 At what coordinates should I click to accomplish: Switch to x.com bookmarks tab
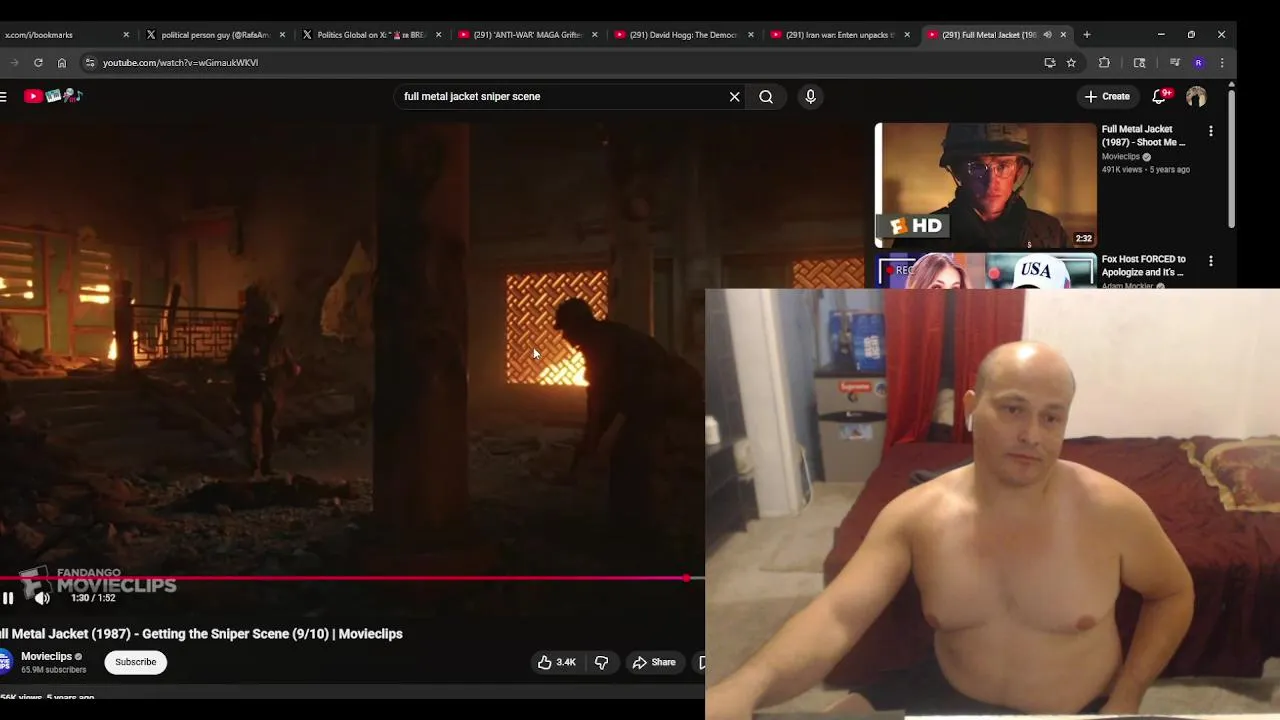coord(62,35)
